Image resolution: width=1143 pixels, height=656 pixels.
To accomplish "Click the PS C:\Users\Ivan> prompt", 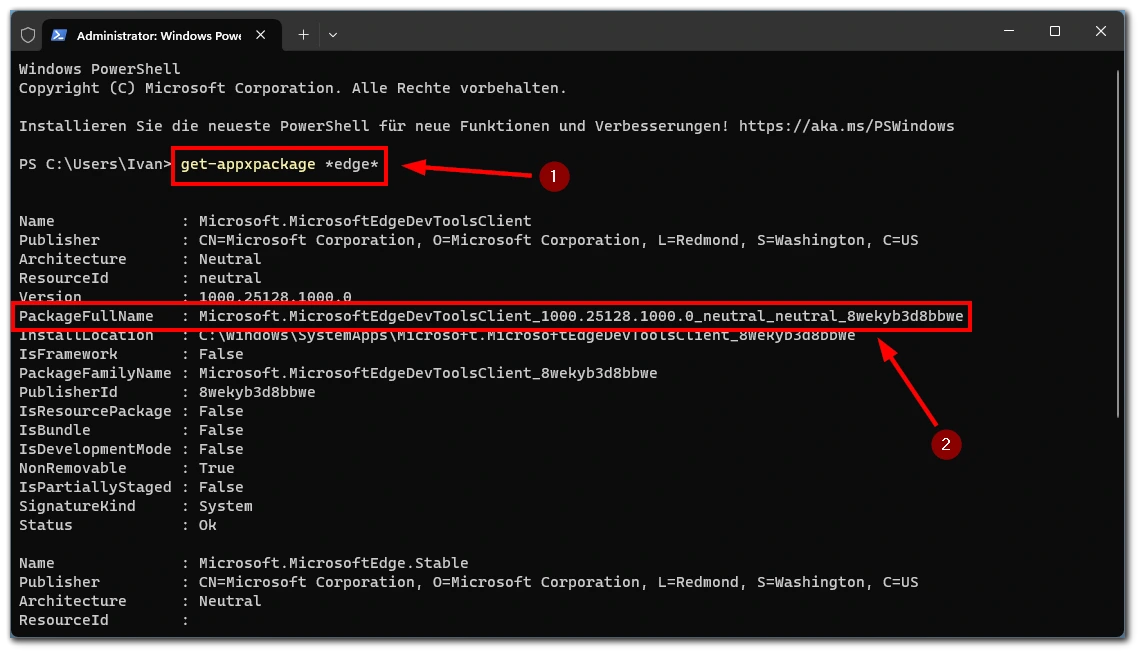I will click(95, 165).
